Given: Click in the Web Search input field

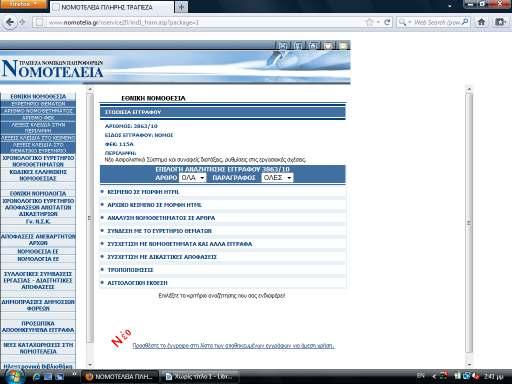Looking at the screenshot, I should (x=437, y=22).
